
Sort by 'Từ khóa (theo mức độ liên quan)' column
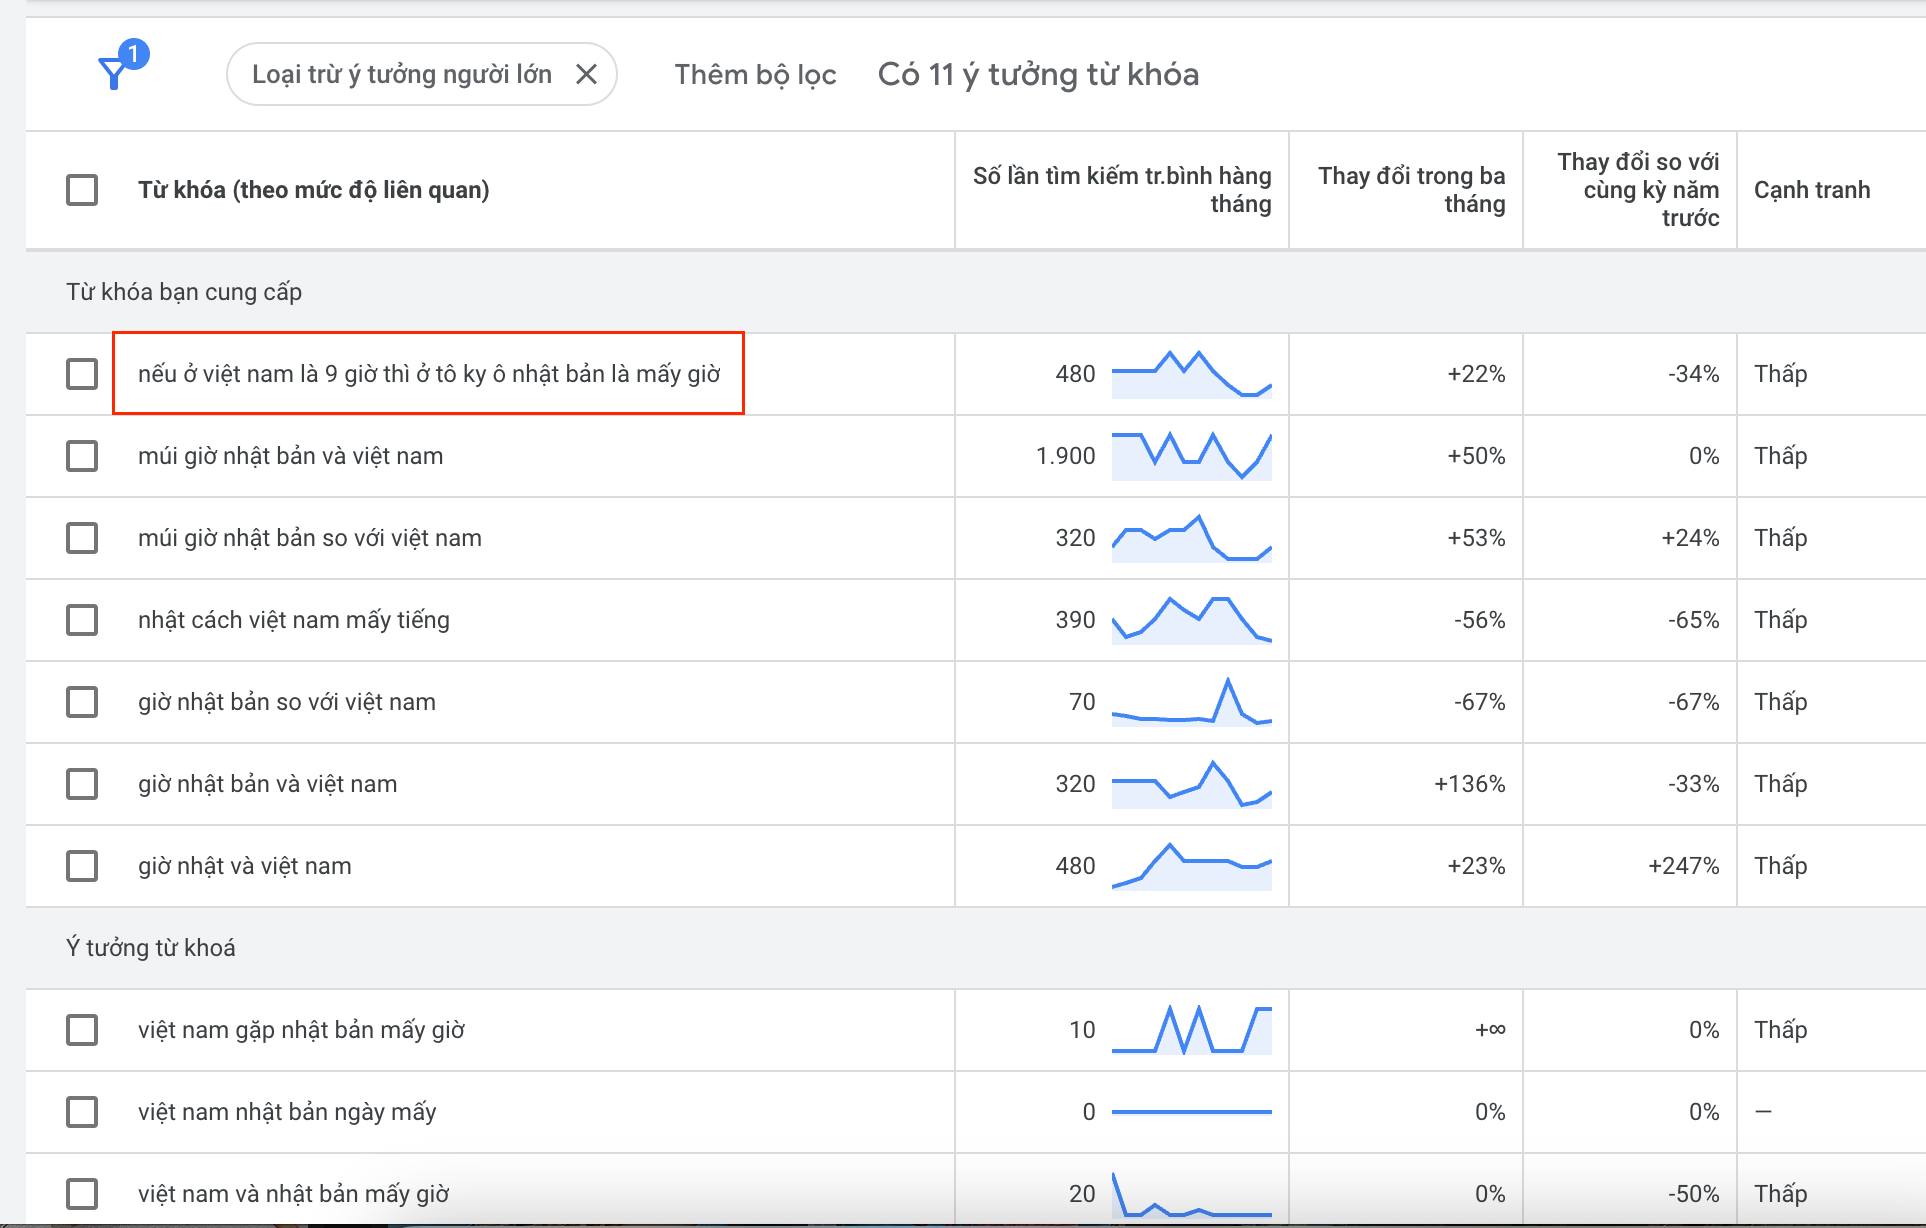(313, 190)
